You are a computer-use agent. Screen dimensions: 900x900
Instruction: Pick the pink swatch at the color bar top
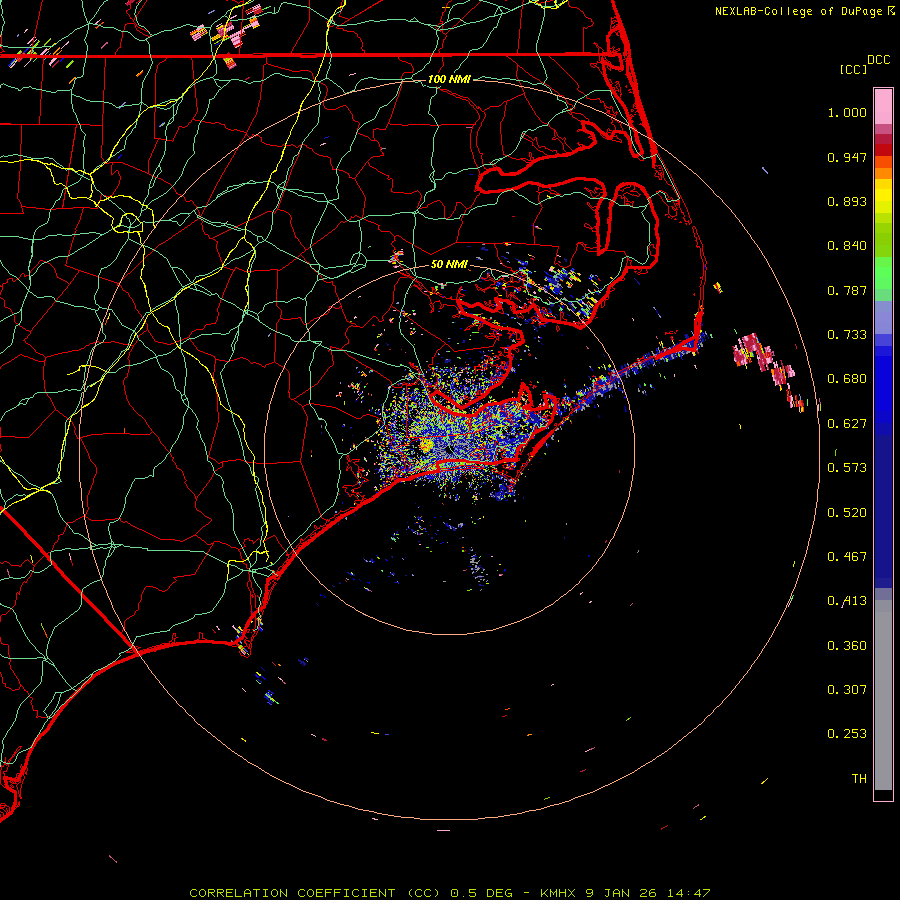coord(883,102)
